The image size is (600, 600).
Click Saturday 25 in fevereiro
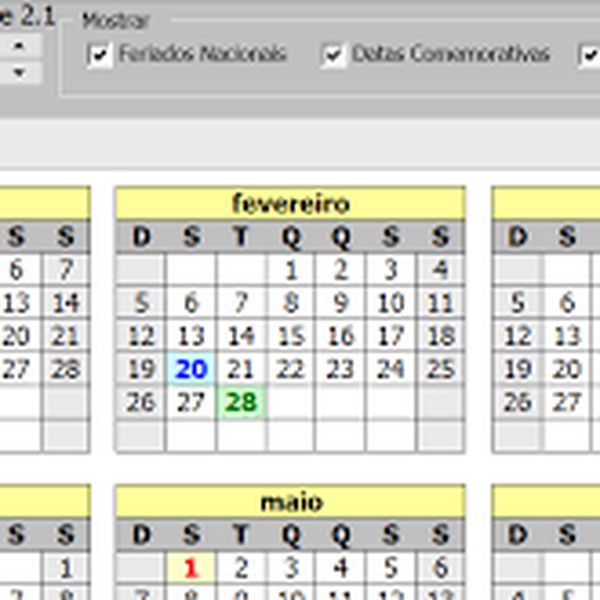click(x=441, y=369)
